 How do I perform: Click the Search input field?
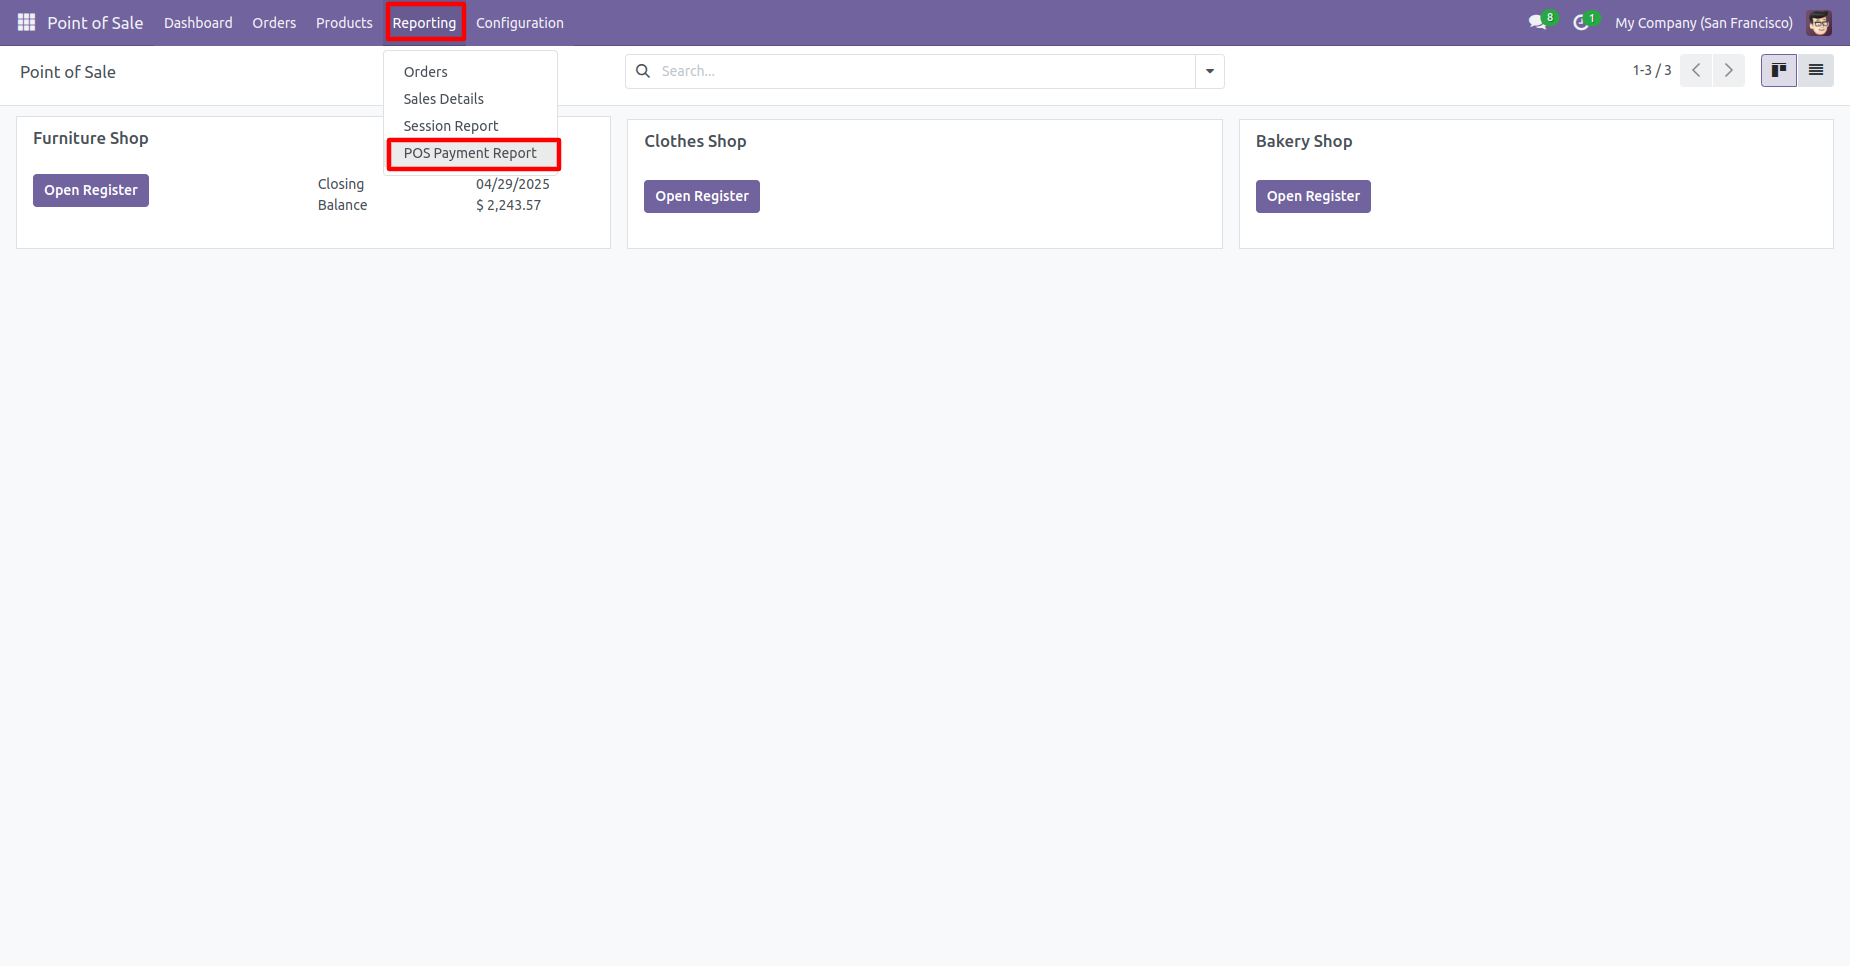[x=925, y=71]
